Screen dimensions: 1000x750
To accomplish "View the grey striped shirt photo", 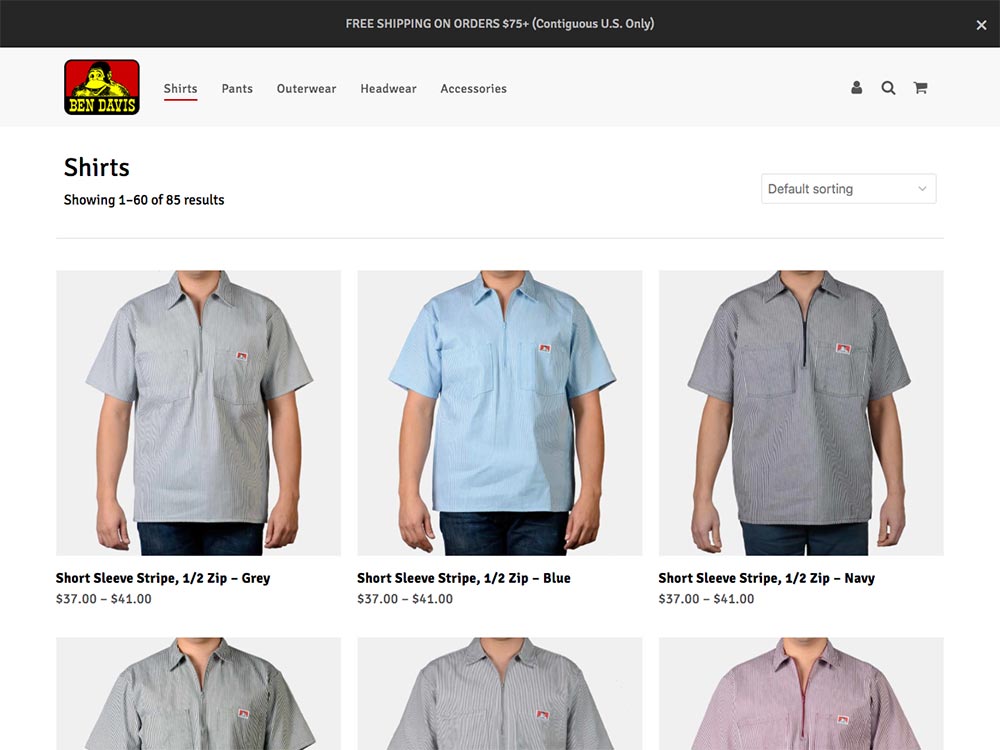I will 198,413.
